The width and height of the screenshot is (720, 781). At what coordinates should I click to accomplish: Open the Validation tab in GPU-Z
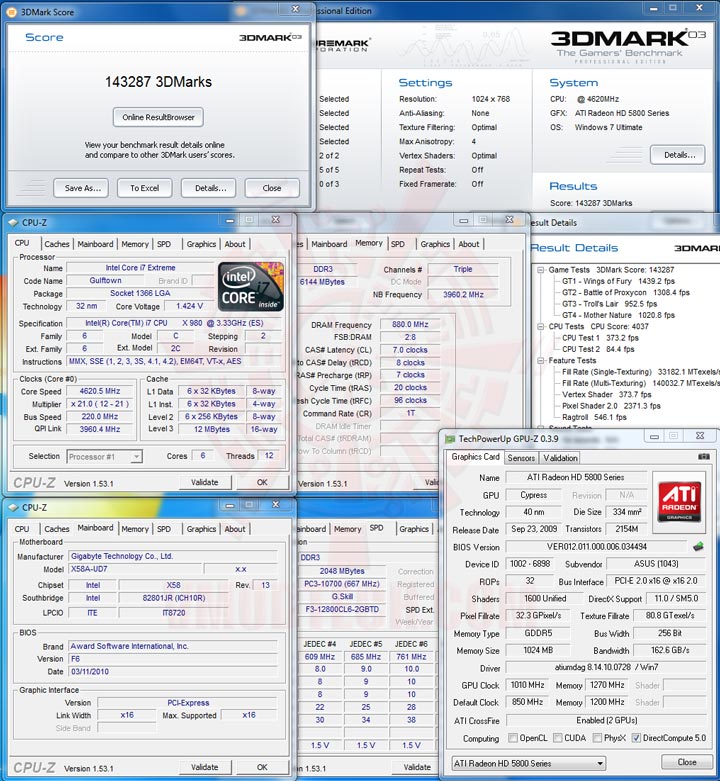click(x=560, y=458)
